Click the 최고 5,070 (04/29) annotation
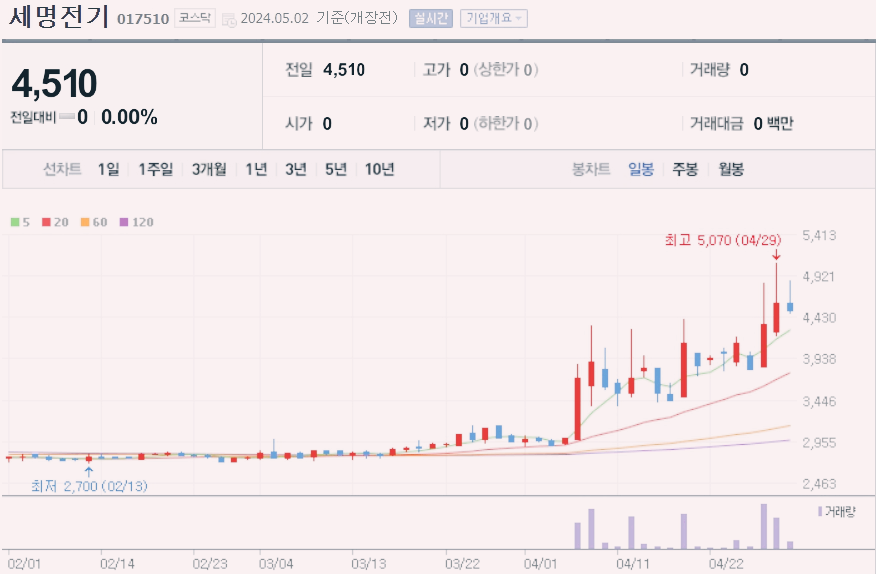Viewport: 876px width, 574px height. tap(723, 240)
